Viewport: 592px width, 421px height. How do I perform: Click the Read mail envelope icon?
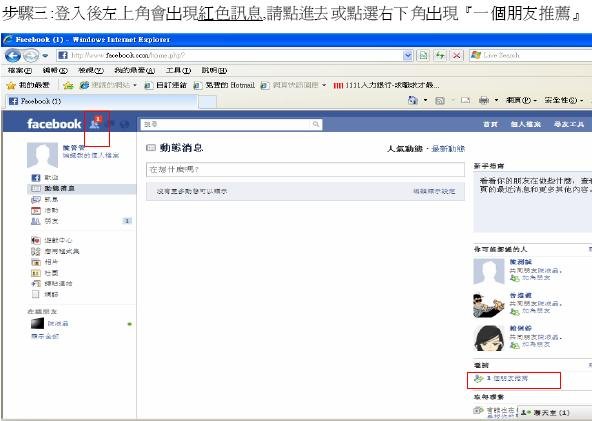tap(465, 100)
